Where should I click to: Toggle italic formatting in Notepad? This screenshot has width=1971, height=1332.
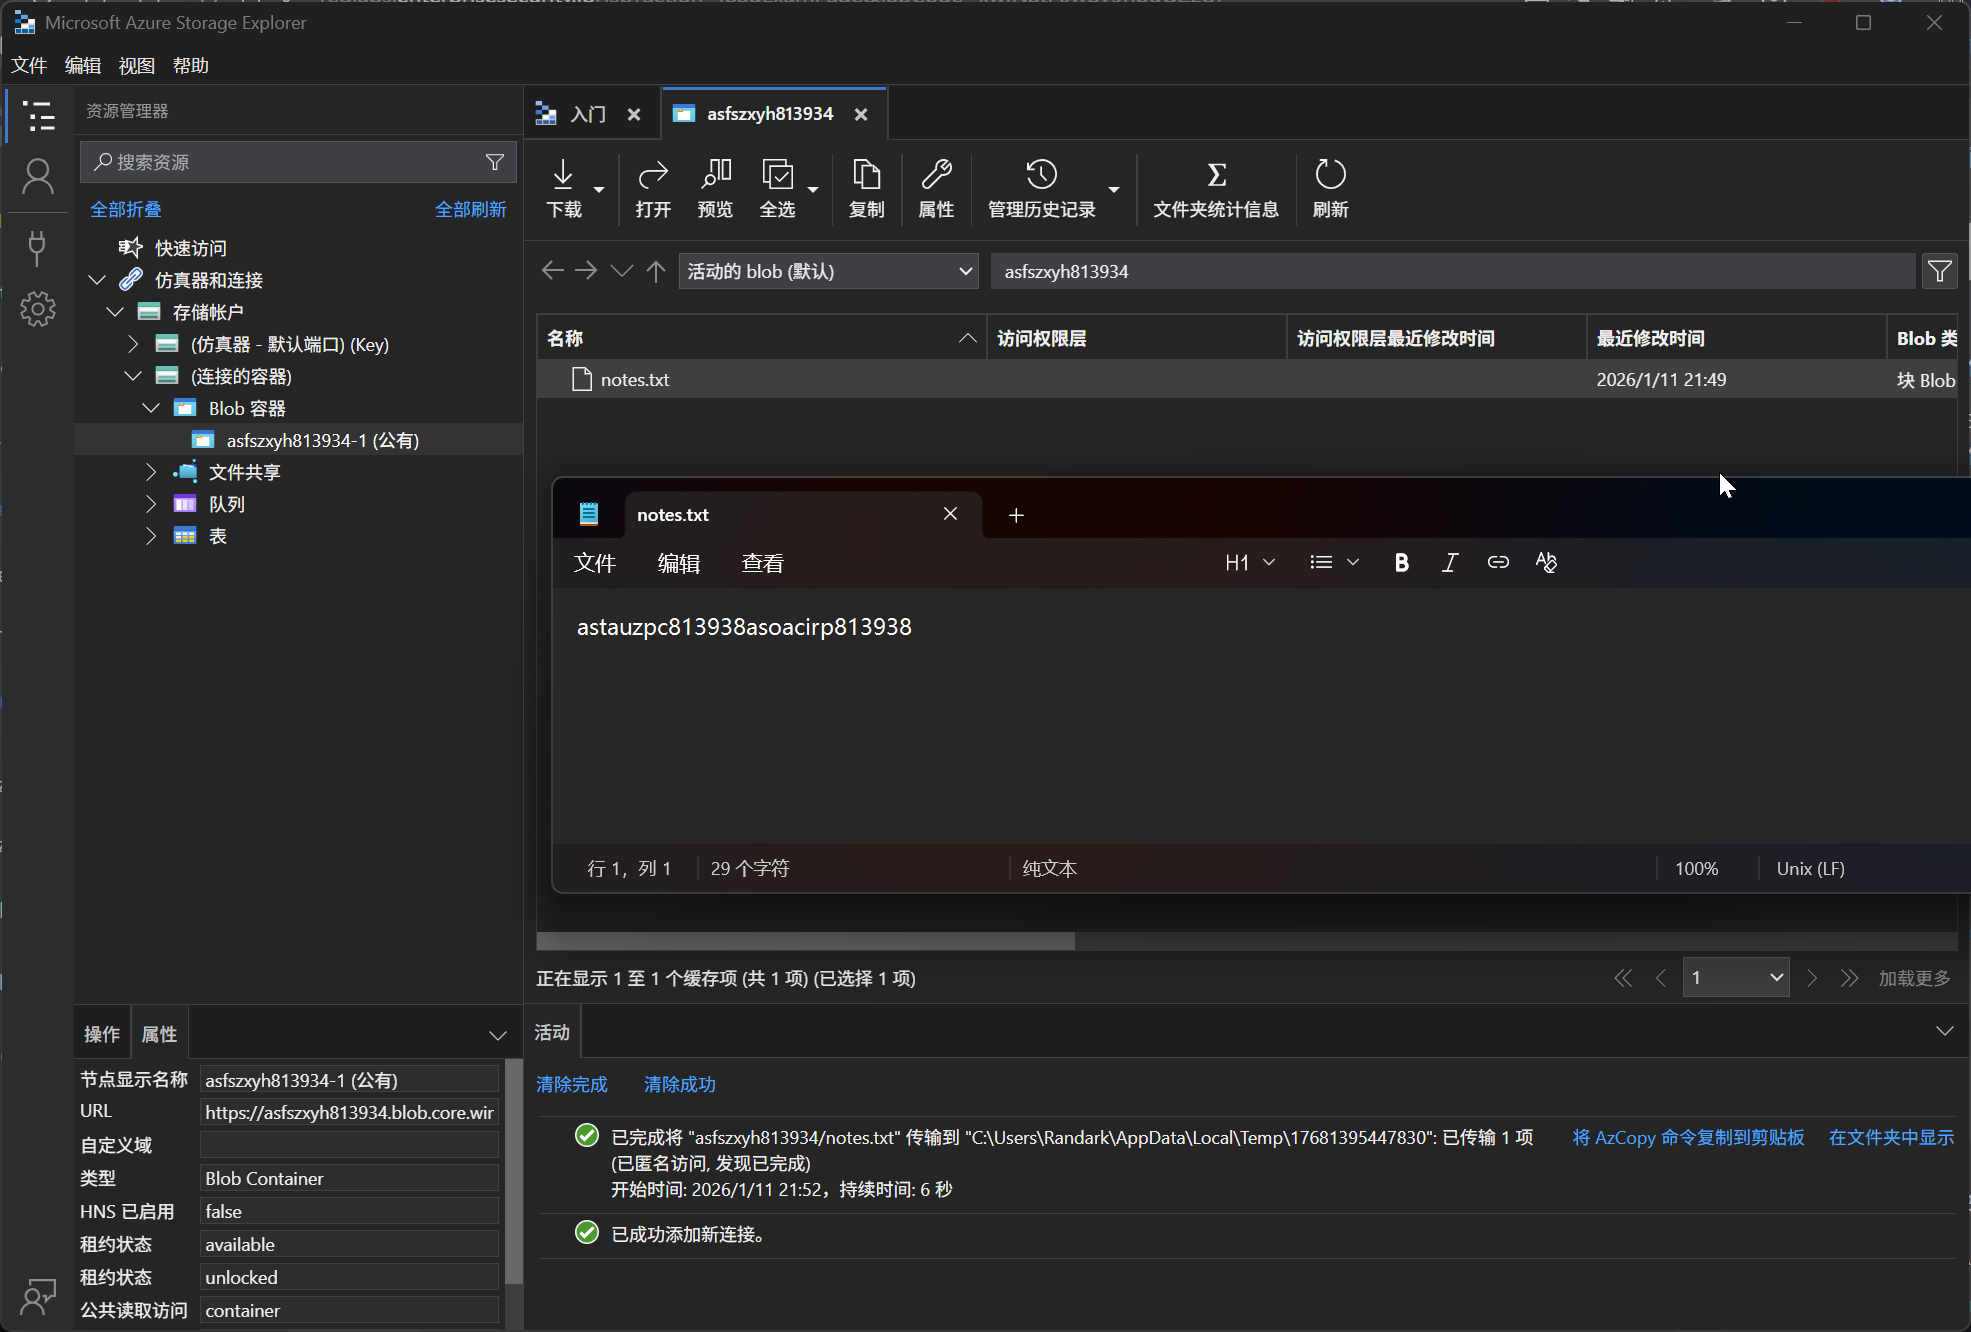point(1449,563)
